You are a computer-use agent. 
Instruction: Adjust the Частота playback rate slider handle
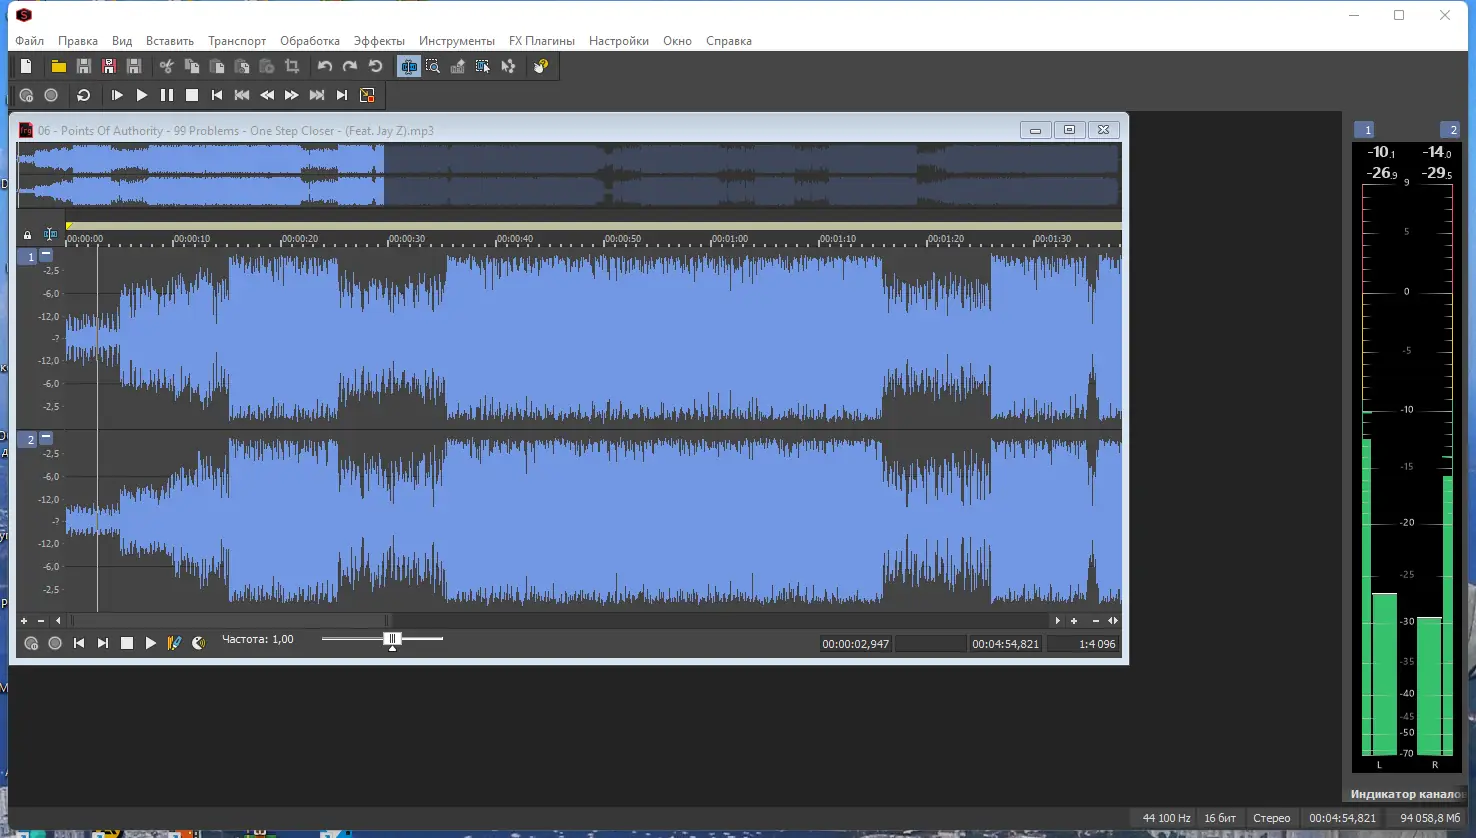(x=392, y=640)
